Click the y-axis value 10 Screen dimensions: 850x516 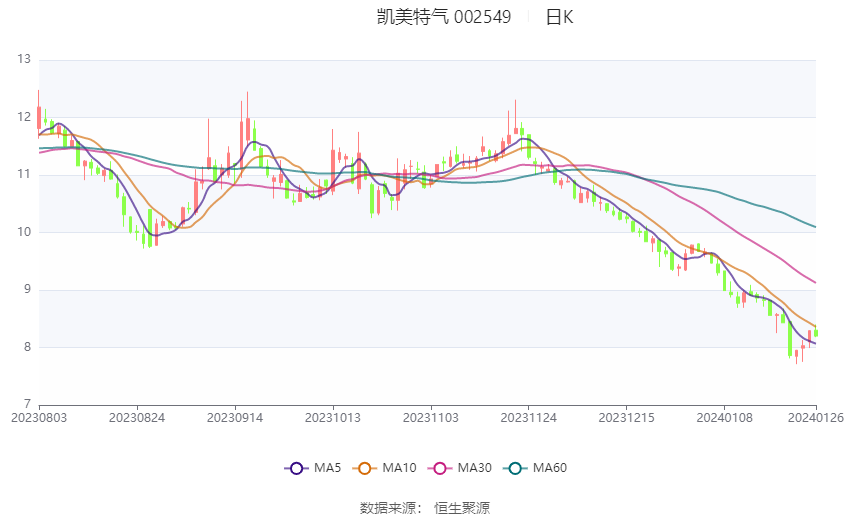point(24,232)
